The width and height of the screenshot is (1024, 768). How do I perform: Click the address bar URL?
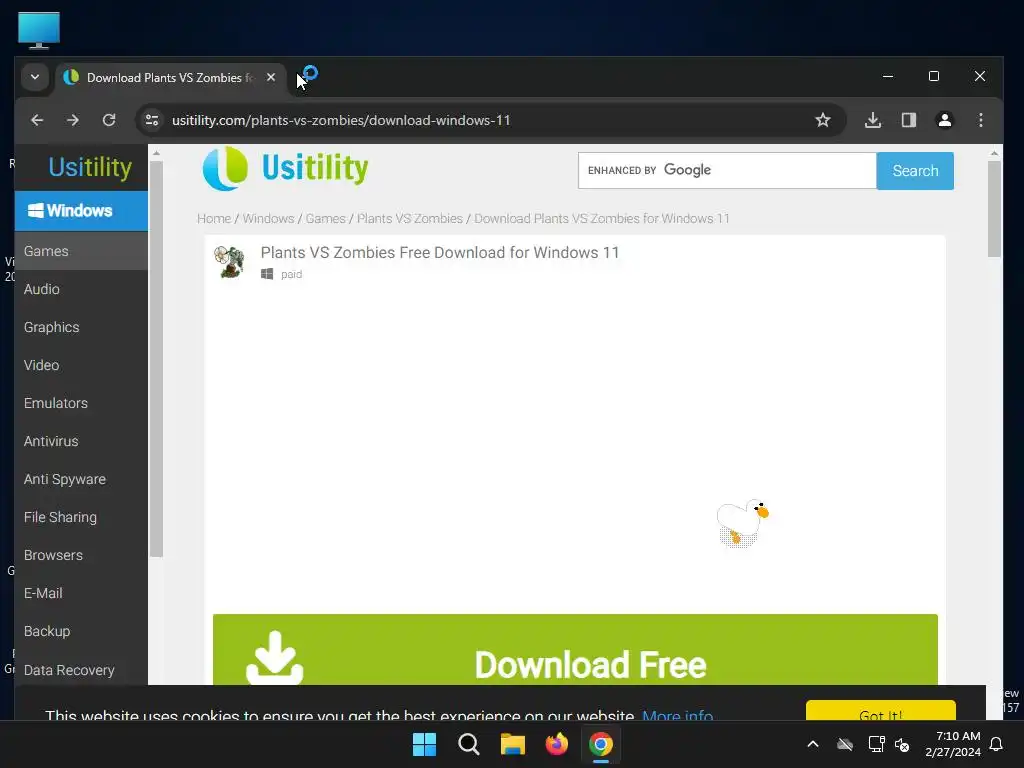(x=341, y=120)
